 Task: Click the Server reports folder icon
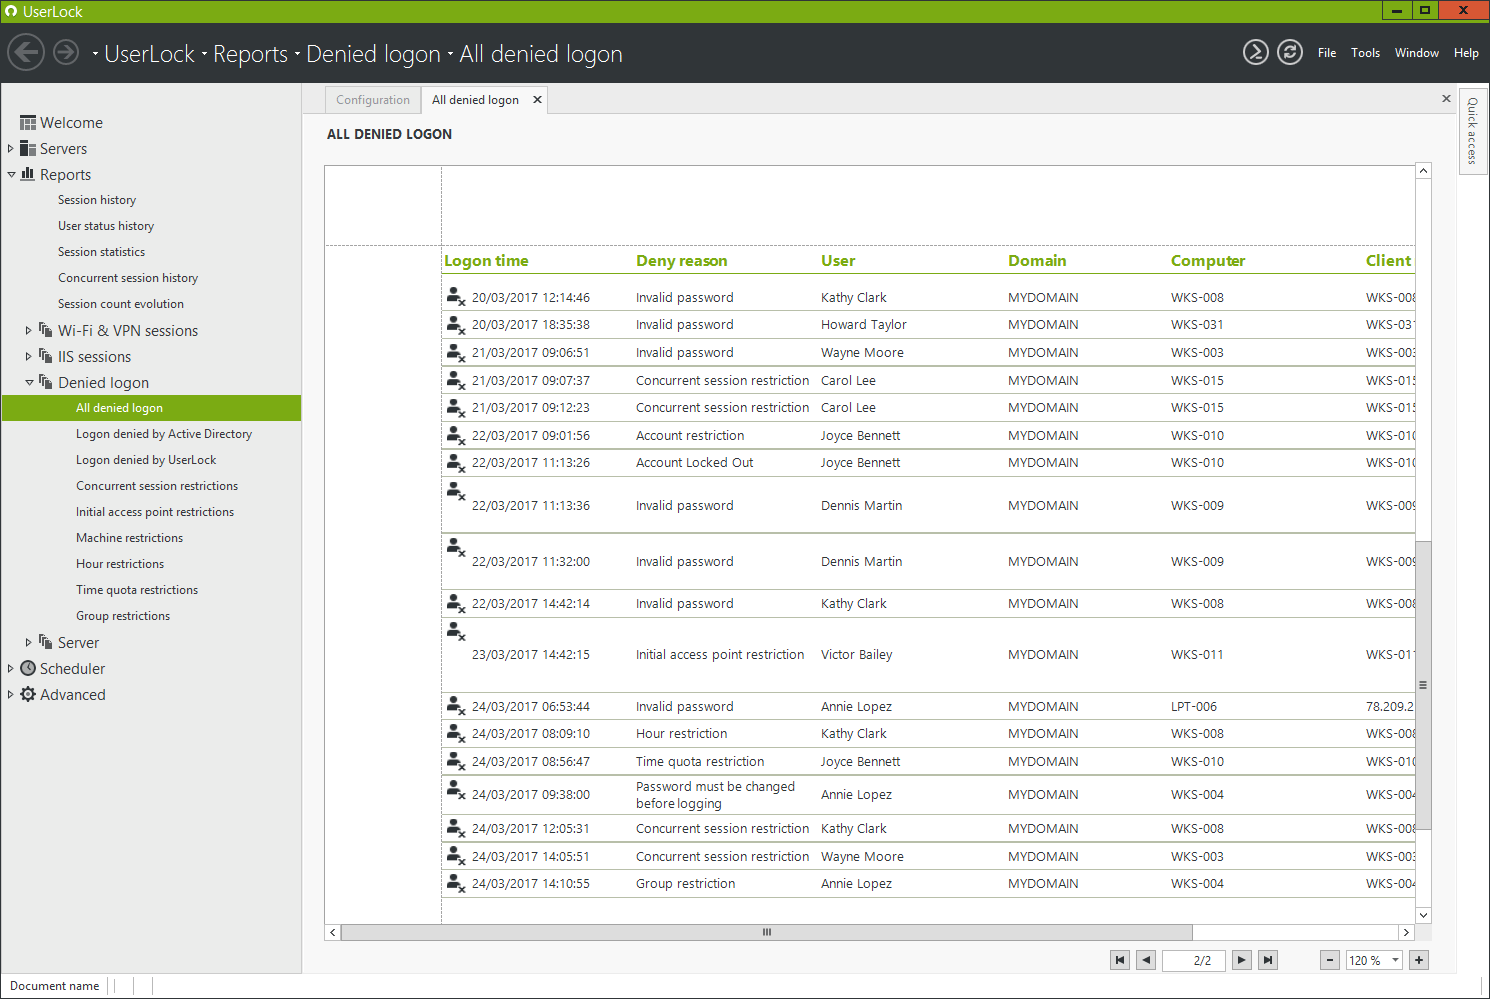tap(45, 641)
